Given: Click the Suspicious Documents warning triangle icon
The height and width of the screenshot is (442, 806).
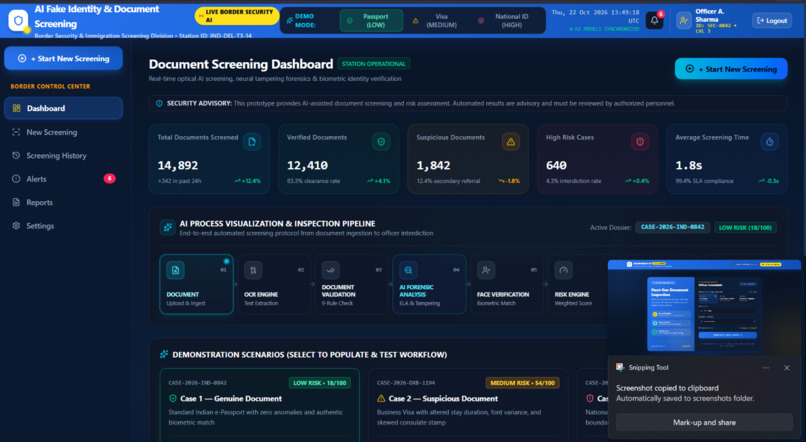Looking at the screenshot, I should (510, 142).
